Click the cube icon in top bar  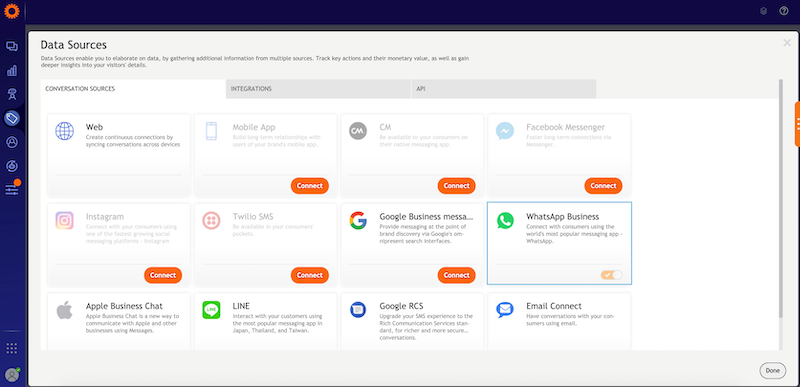tap(763, 11)
